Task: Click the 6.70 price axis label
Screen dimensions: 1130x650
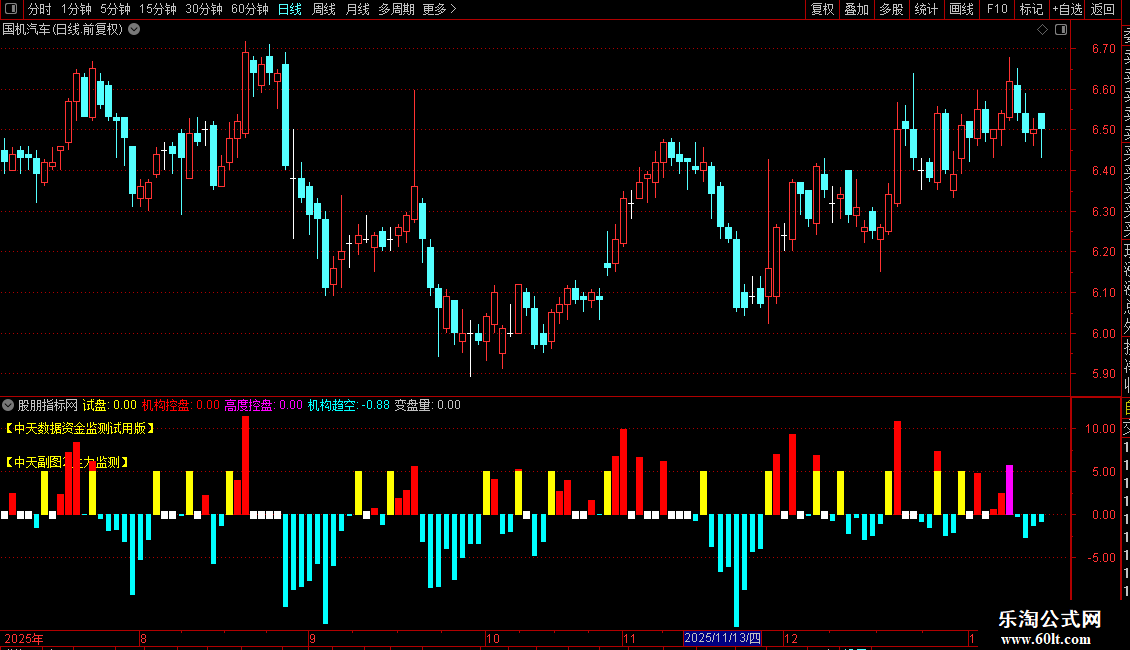Action: pos(1103,49)
